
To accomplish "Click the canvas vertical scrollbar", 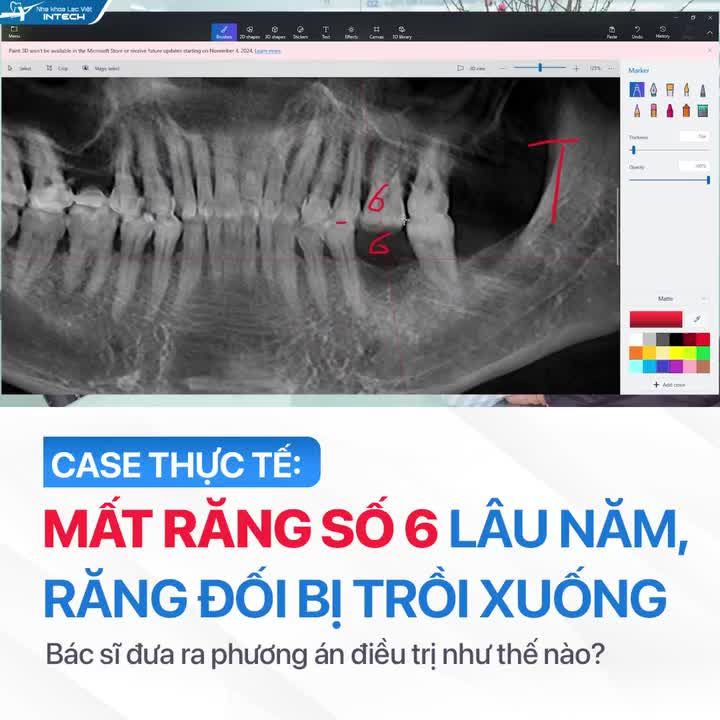I will click(x=618, y=226).
